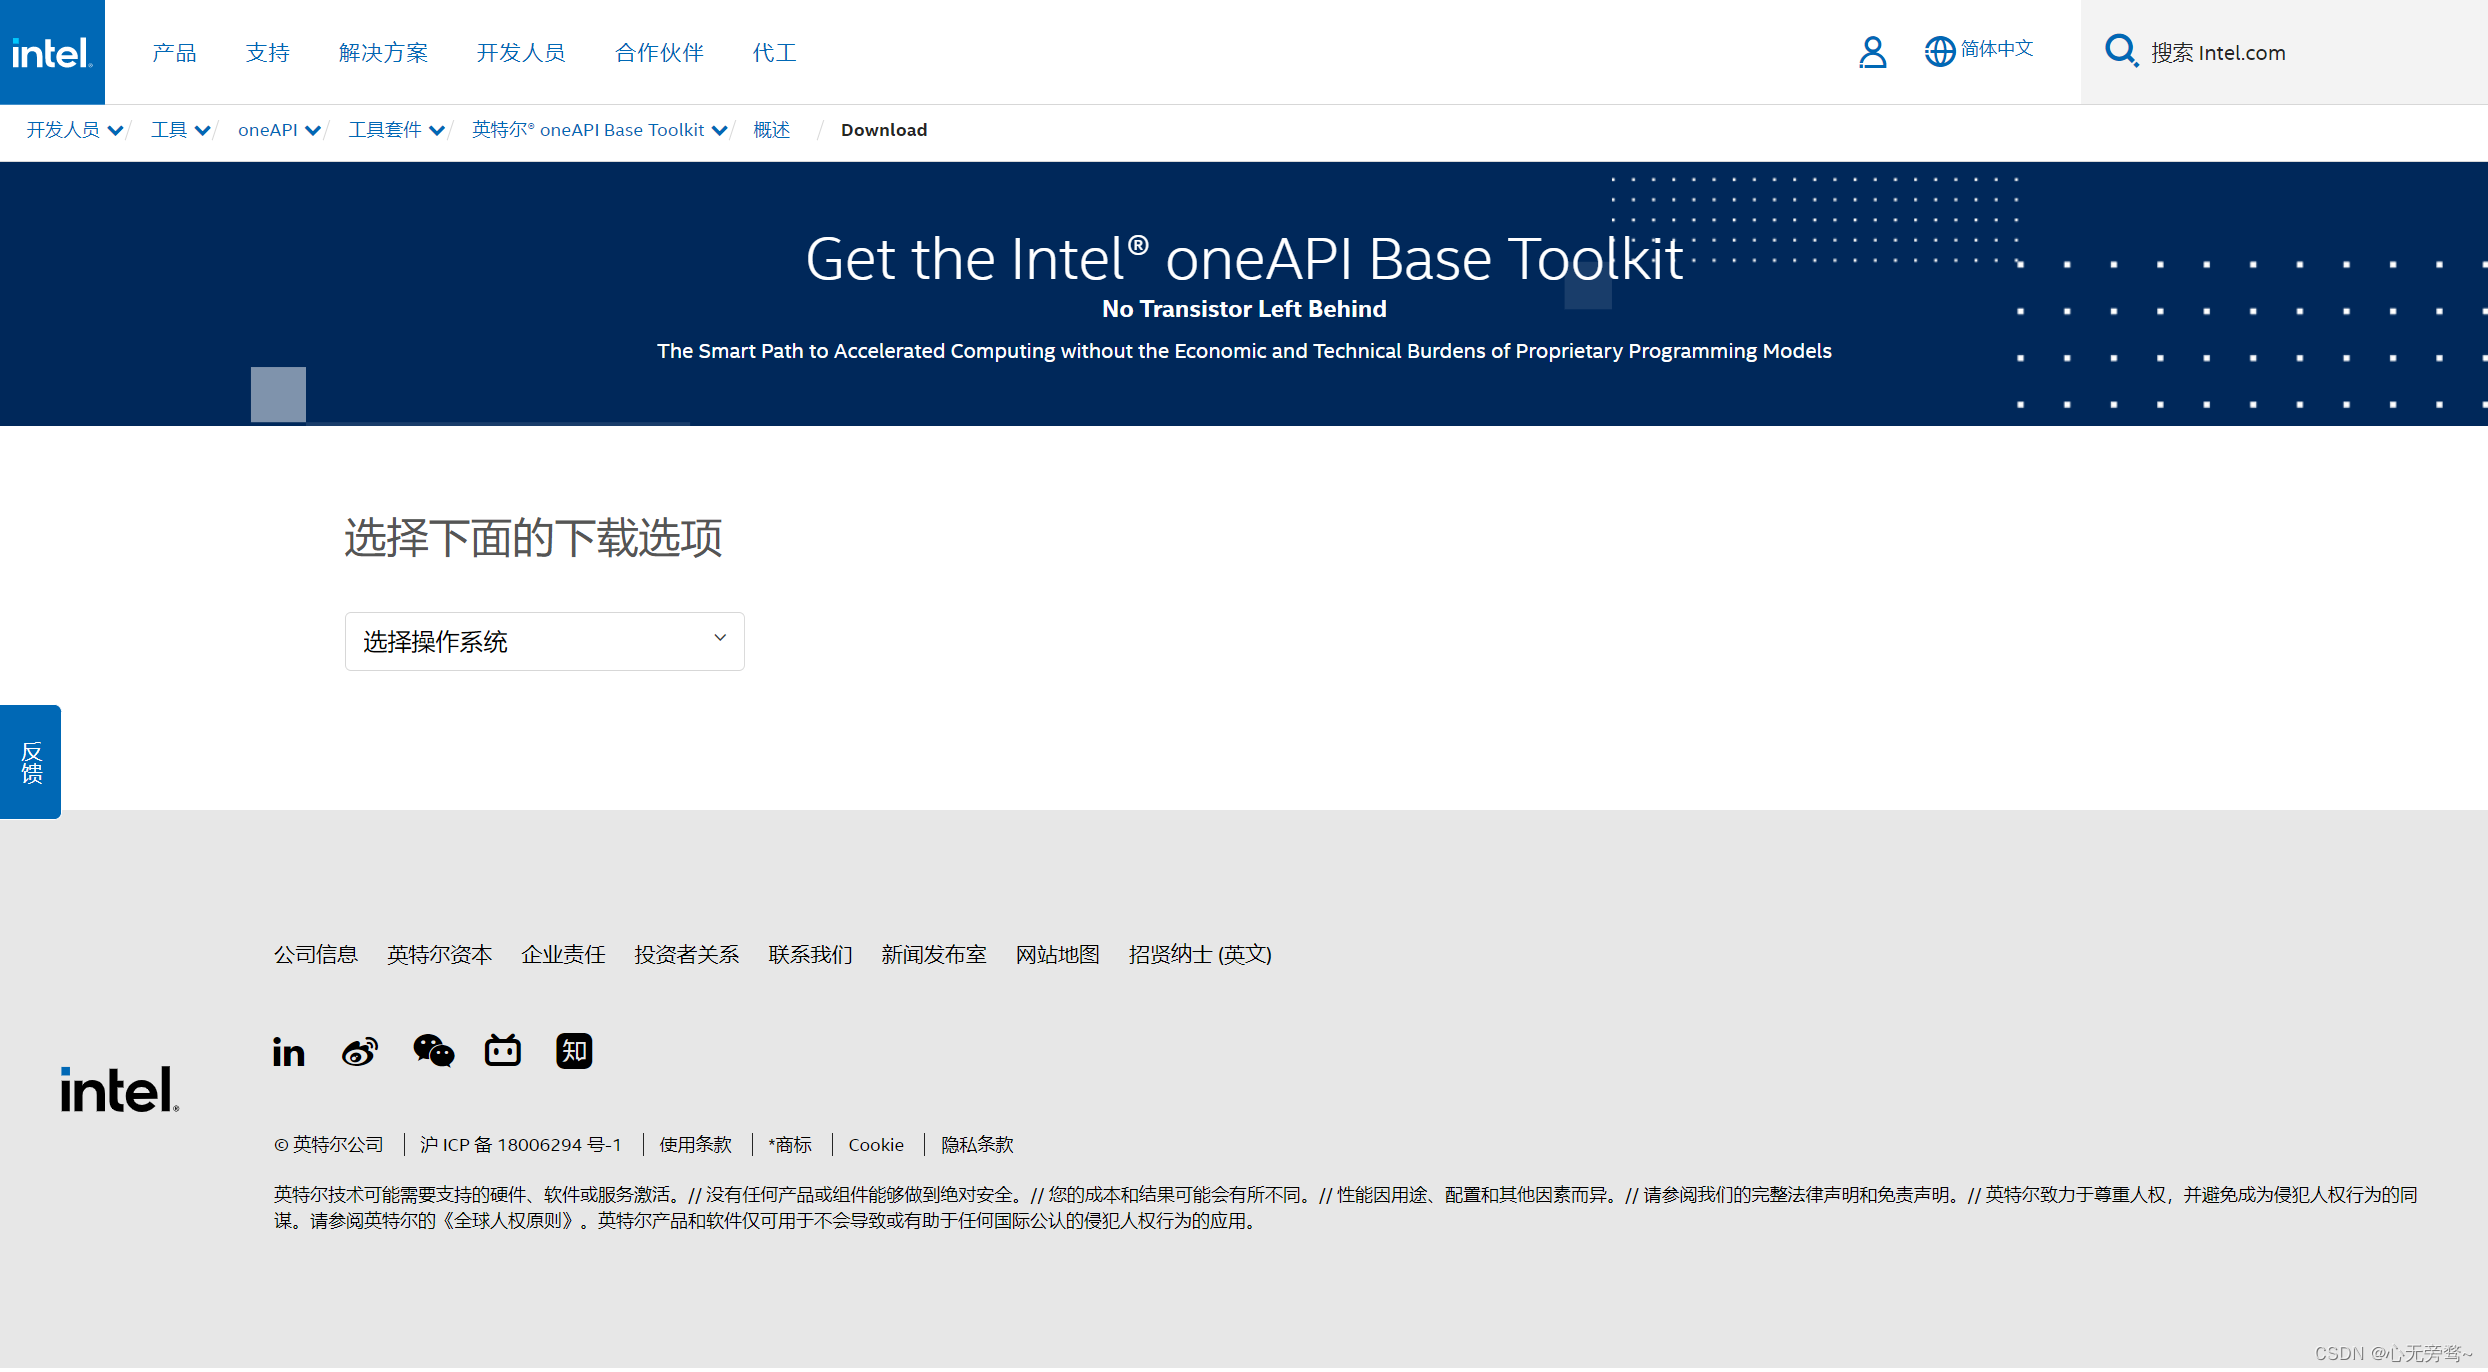Open the 选择操作系统 dropdown

click(544, 641)
